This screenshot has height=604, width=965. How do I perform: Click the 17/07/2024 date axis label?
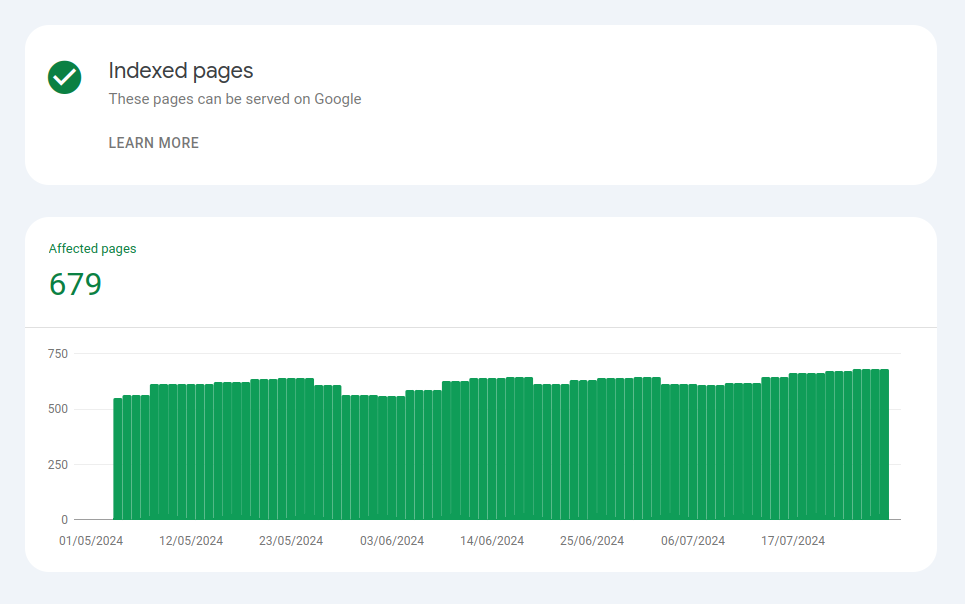point(793,541)
